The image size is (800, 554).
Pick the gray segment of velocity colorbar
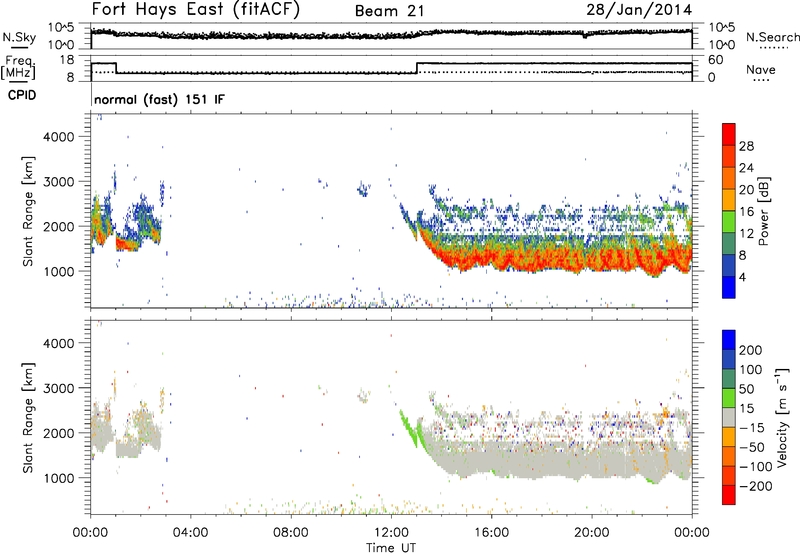[x=729, y=417]
